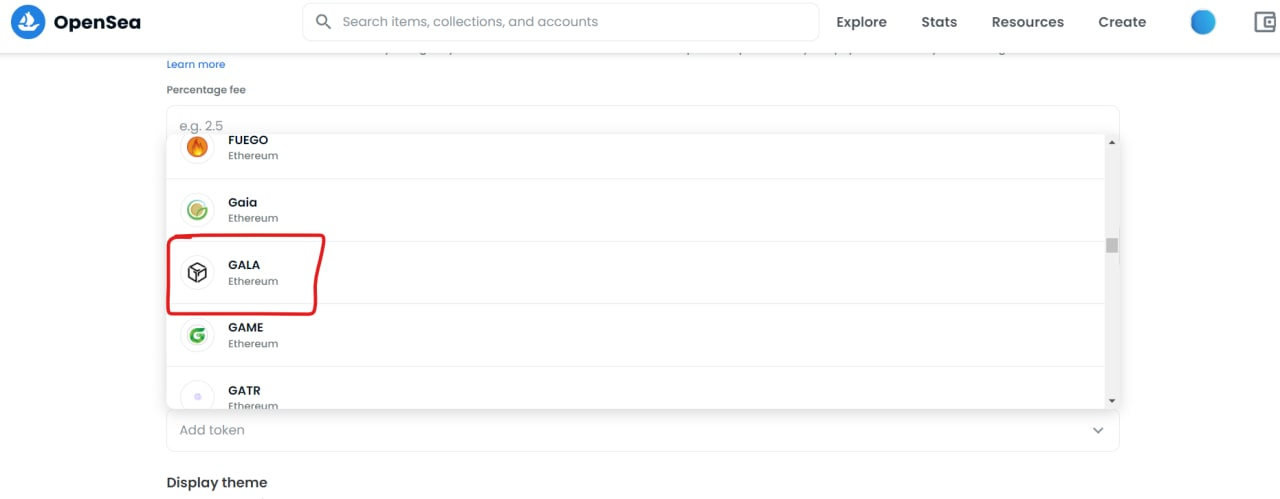The height and width of the screenshot is (499, 1280).
Task: Click the Create link in header
Action: [1122, 22]
